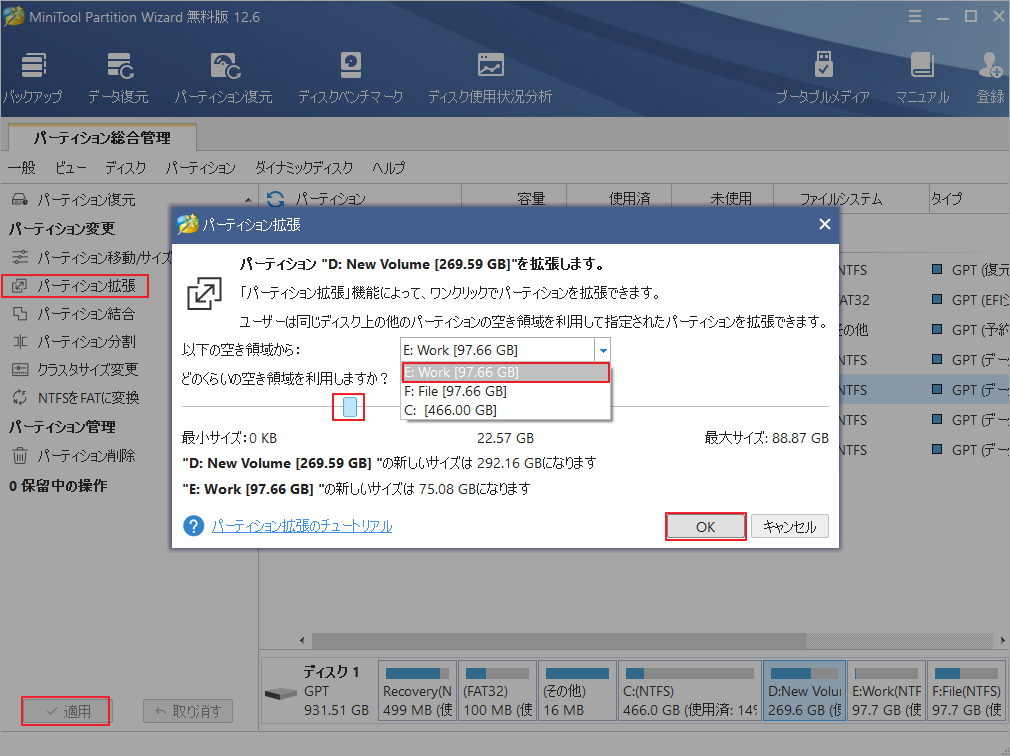
Task: Select the (FAT32) 100 MB partition block
Action: [497, 690]
